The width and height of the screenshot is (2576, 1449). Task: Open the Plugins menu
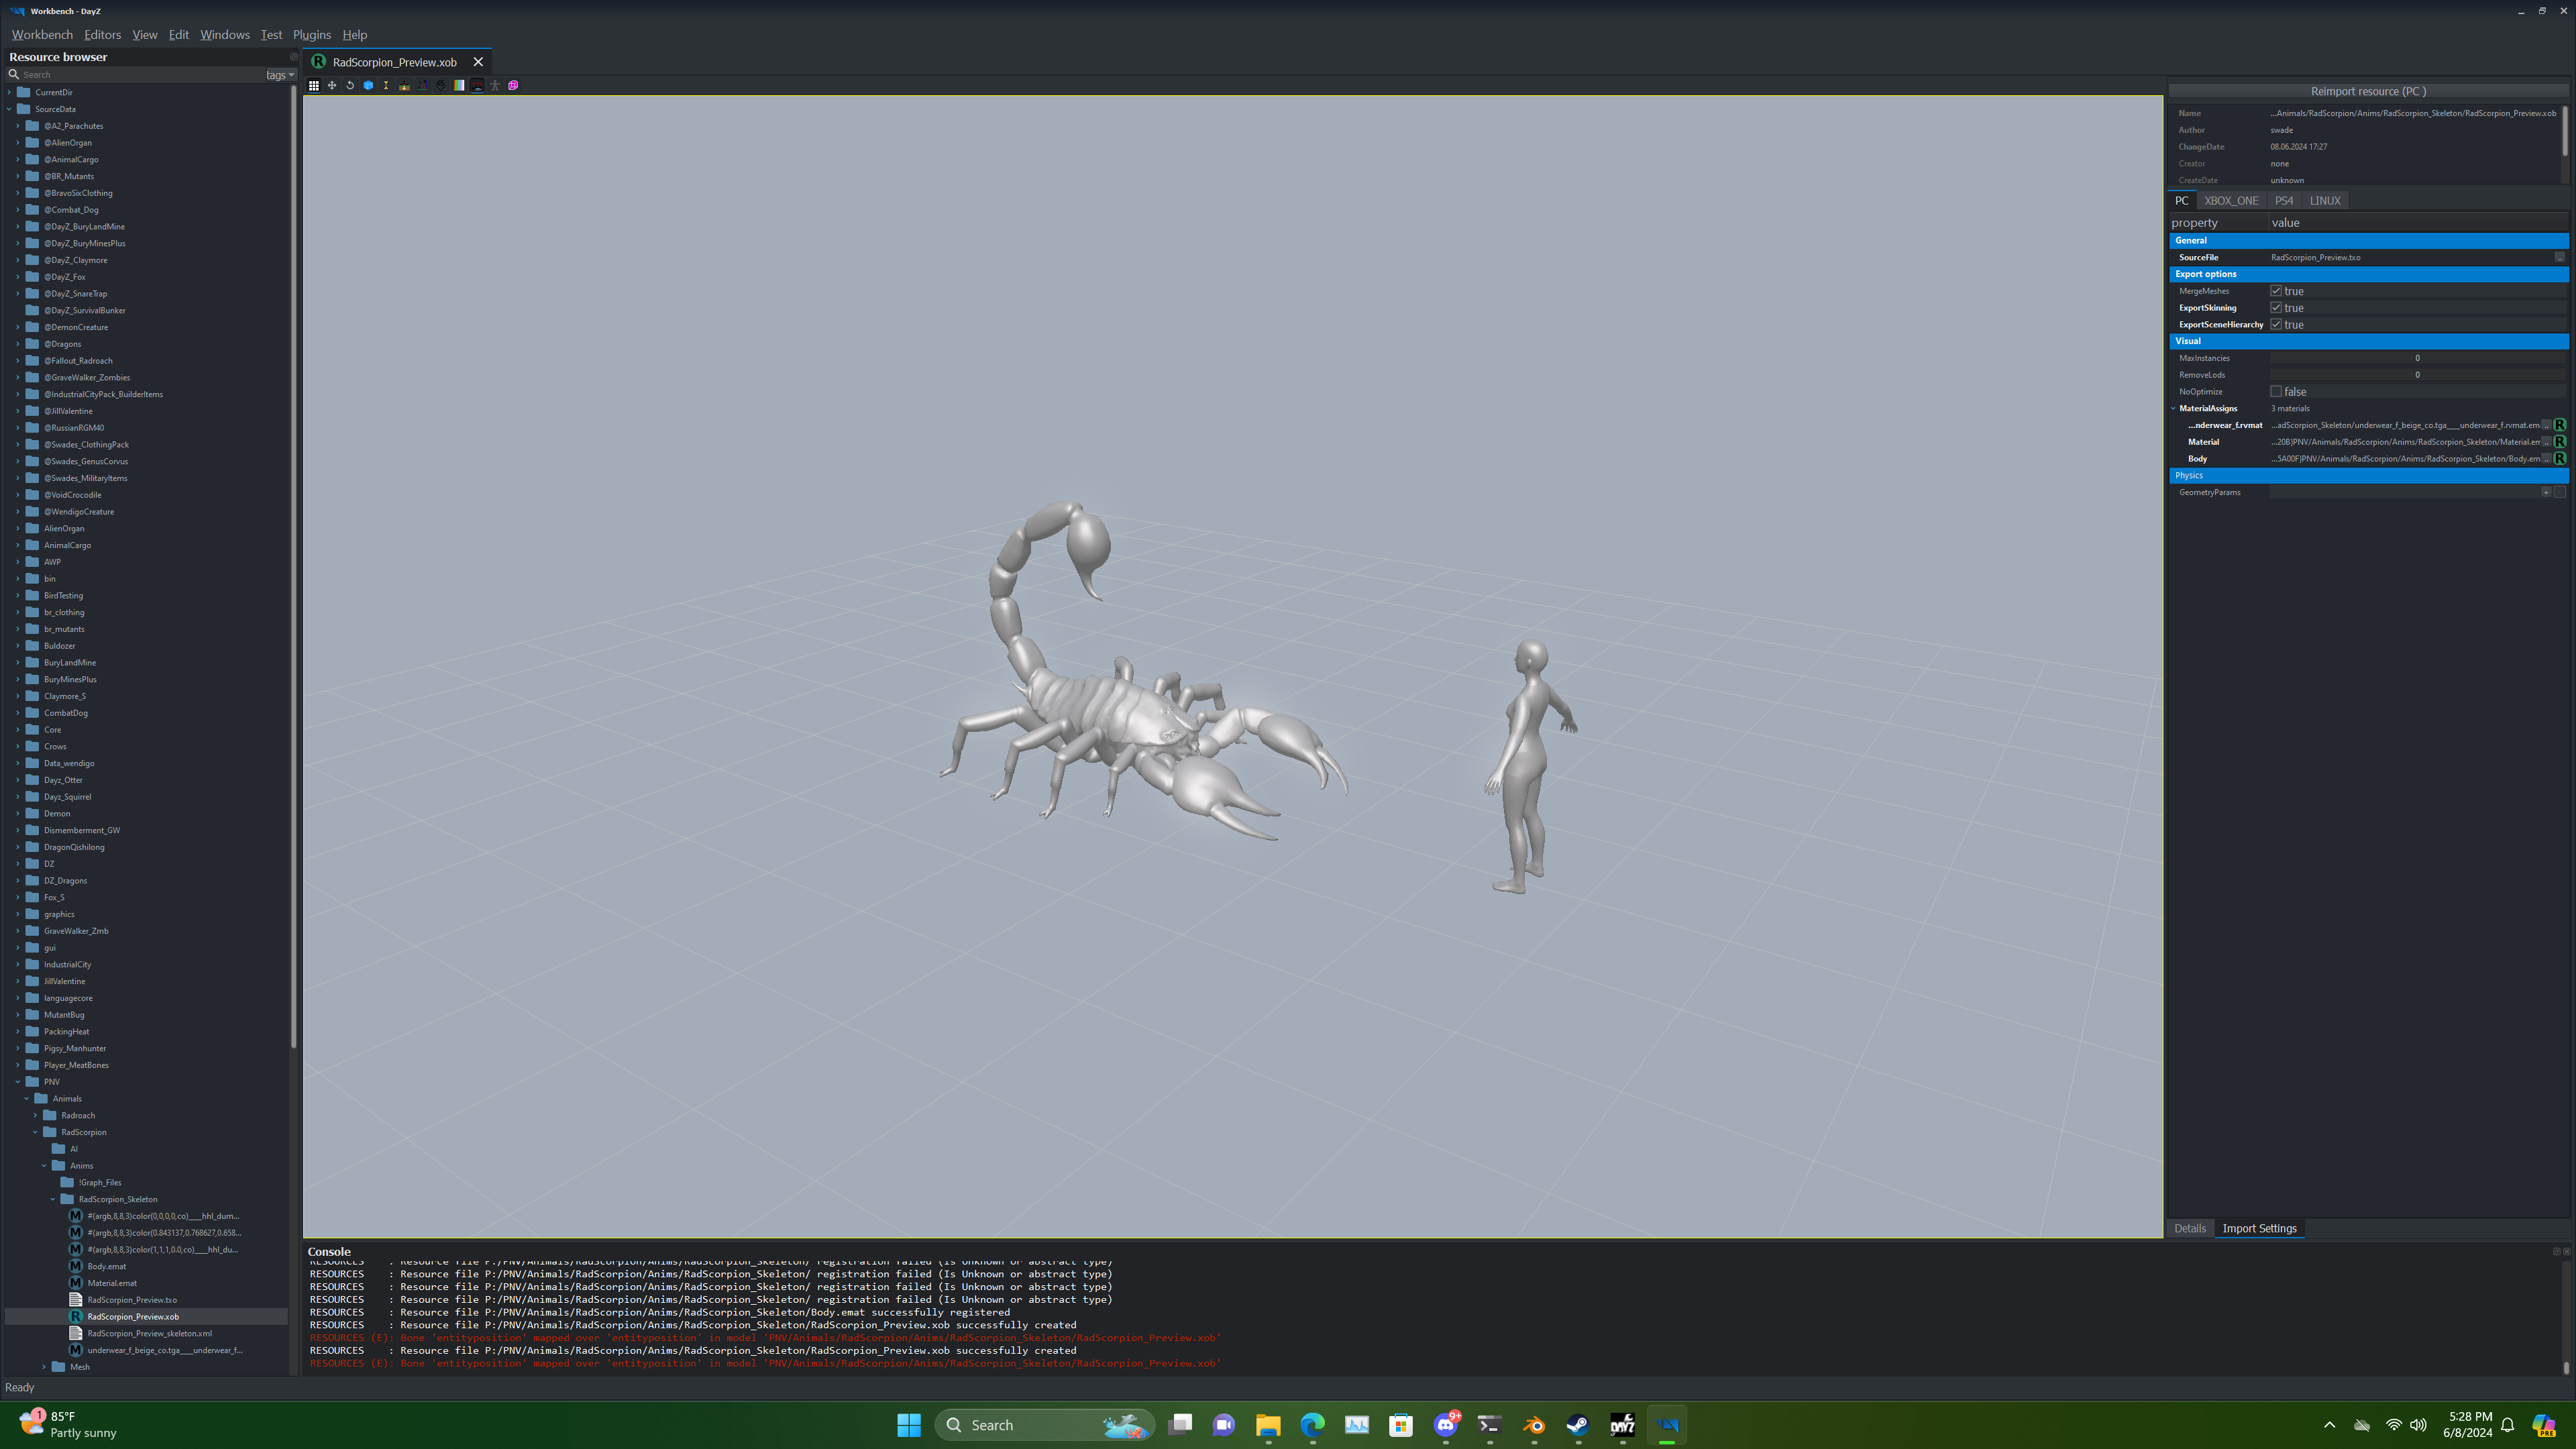click(x=311, y=34)
